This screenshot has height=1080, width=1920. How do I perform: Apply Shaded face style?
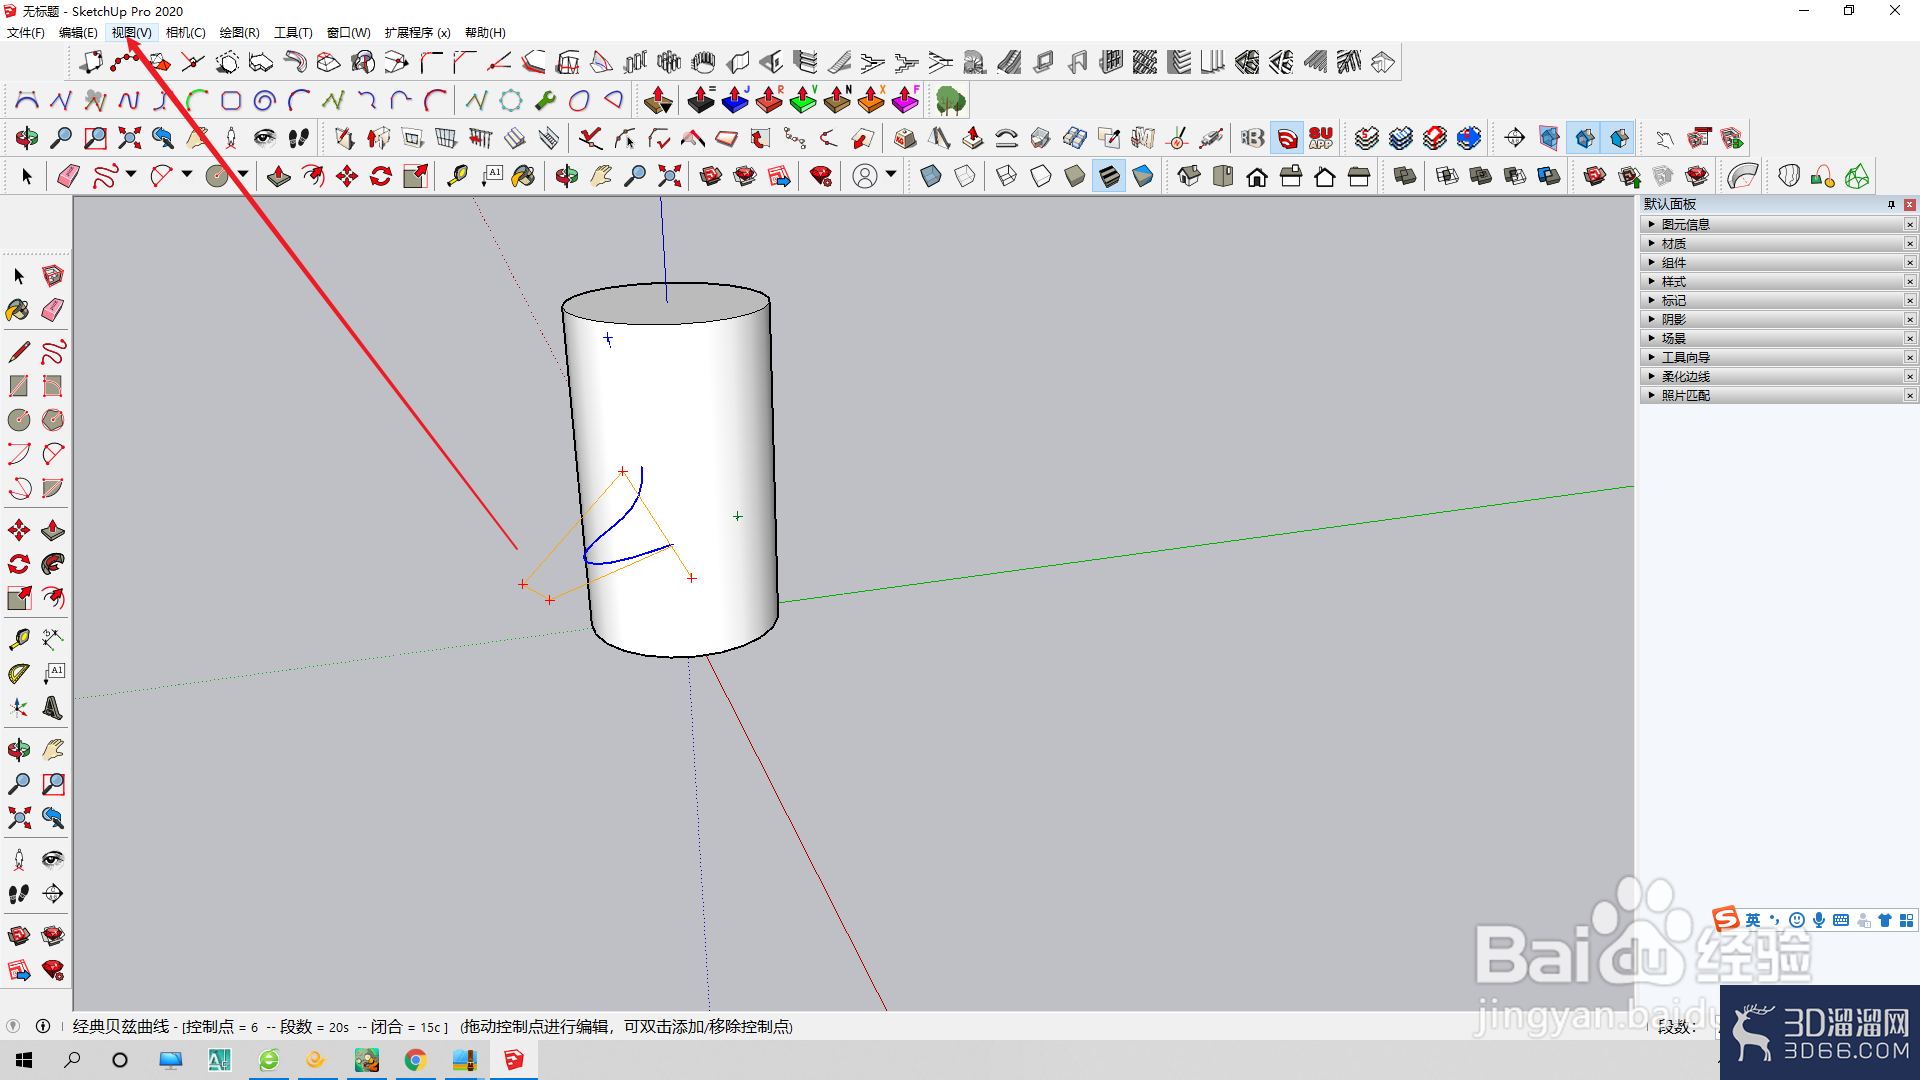tap(1075, 176)
